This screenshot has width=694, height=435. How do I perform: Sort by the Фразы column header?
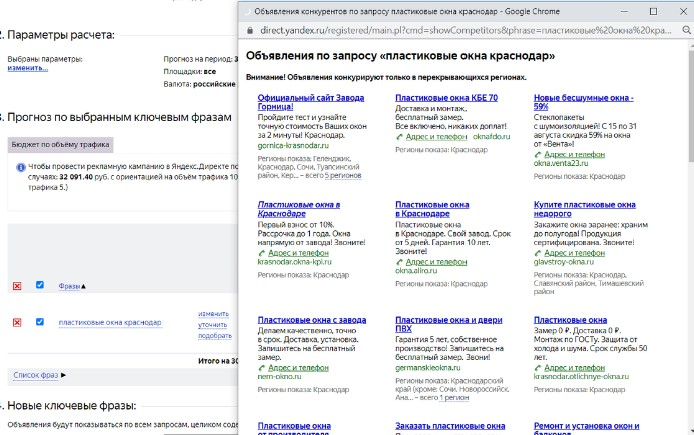coord(72,286)
